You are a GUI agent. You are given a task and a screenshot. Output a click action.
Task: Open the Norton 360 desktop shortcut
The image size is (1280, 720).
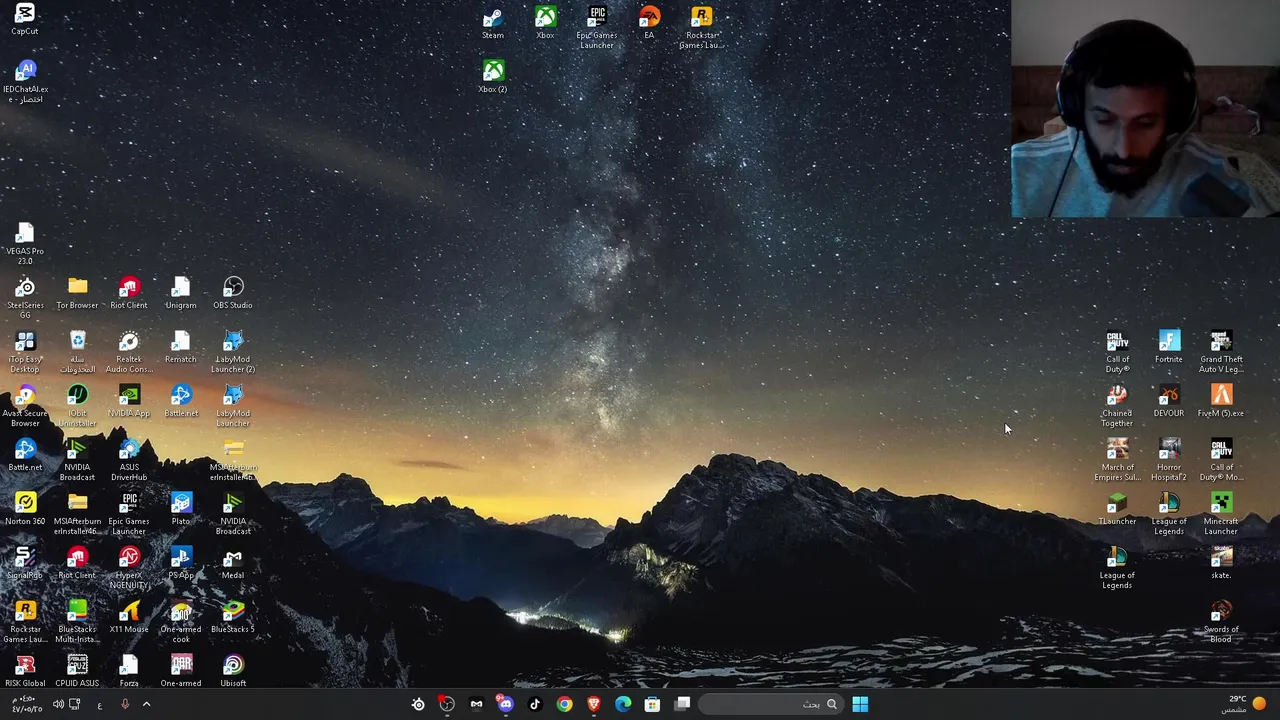[x=25, y=508]
